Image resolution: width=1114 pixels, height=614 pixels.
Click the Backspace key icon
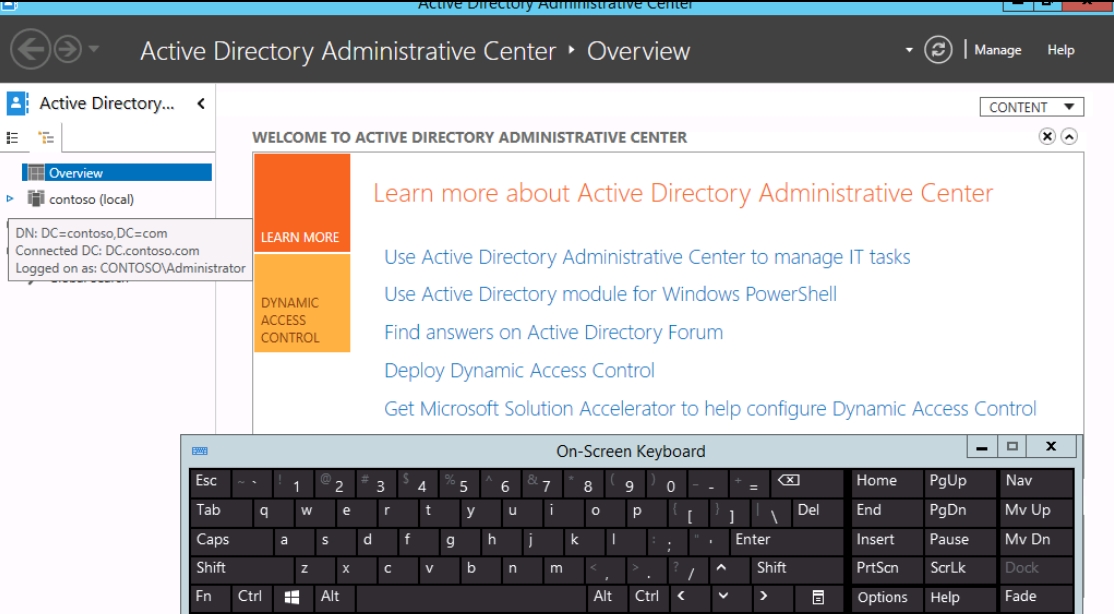point(809,482)
